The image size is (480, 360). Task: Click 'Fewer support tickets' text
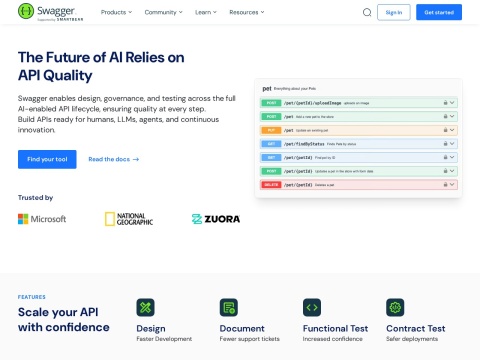tap(249, 339)
